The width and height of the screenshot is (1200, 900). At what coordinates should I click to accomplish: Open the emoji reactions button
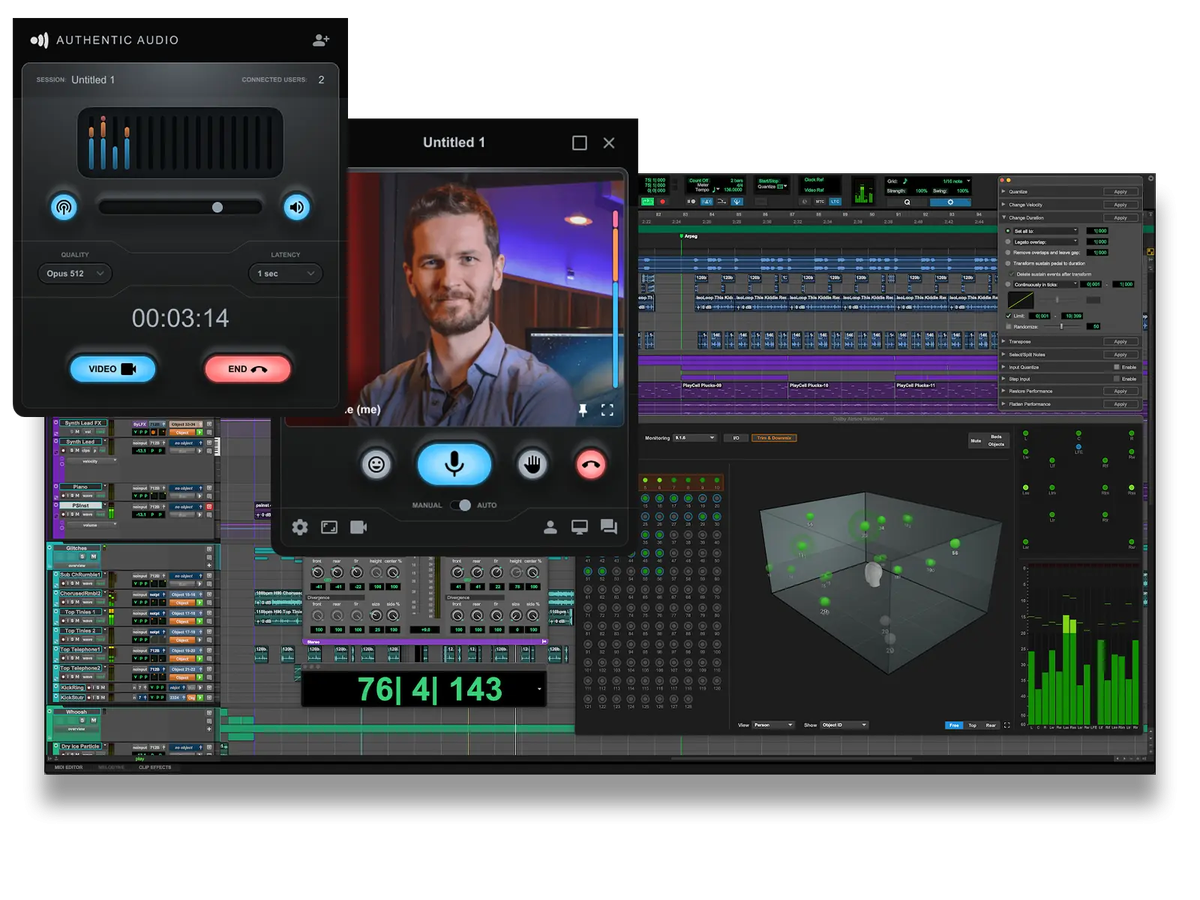tap(376, 464)
